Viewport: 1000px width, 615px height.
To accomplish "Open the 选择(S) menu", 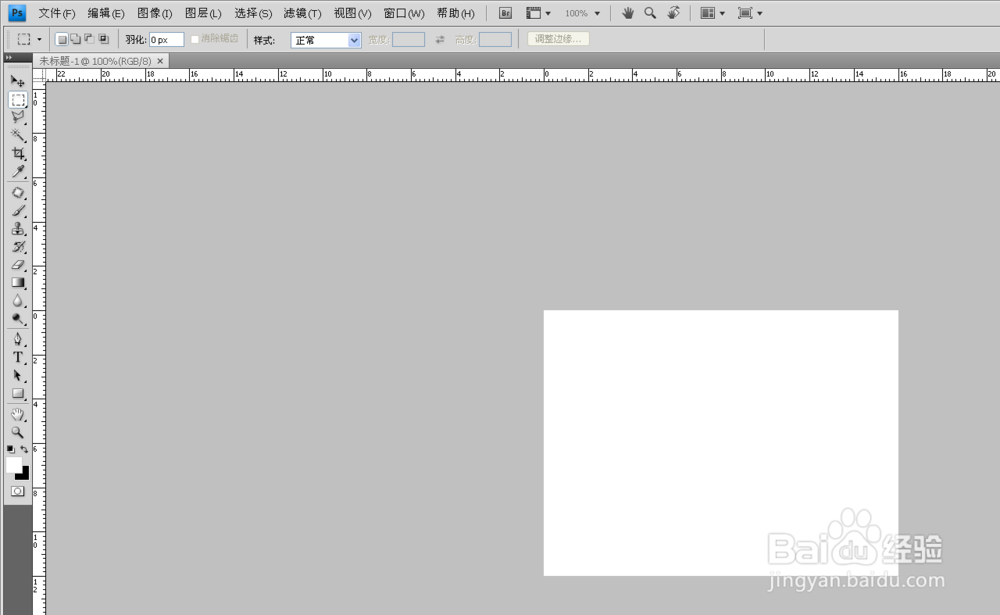I will [x=253, y=13].
